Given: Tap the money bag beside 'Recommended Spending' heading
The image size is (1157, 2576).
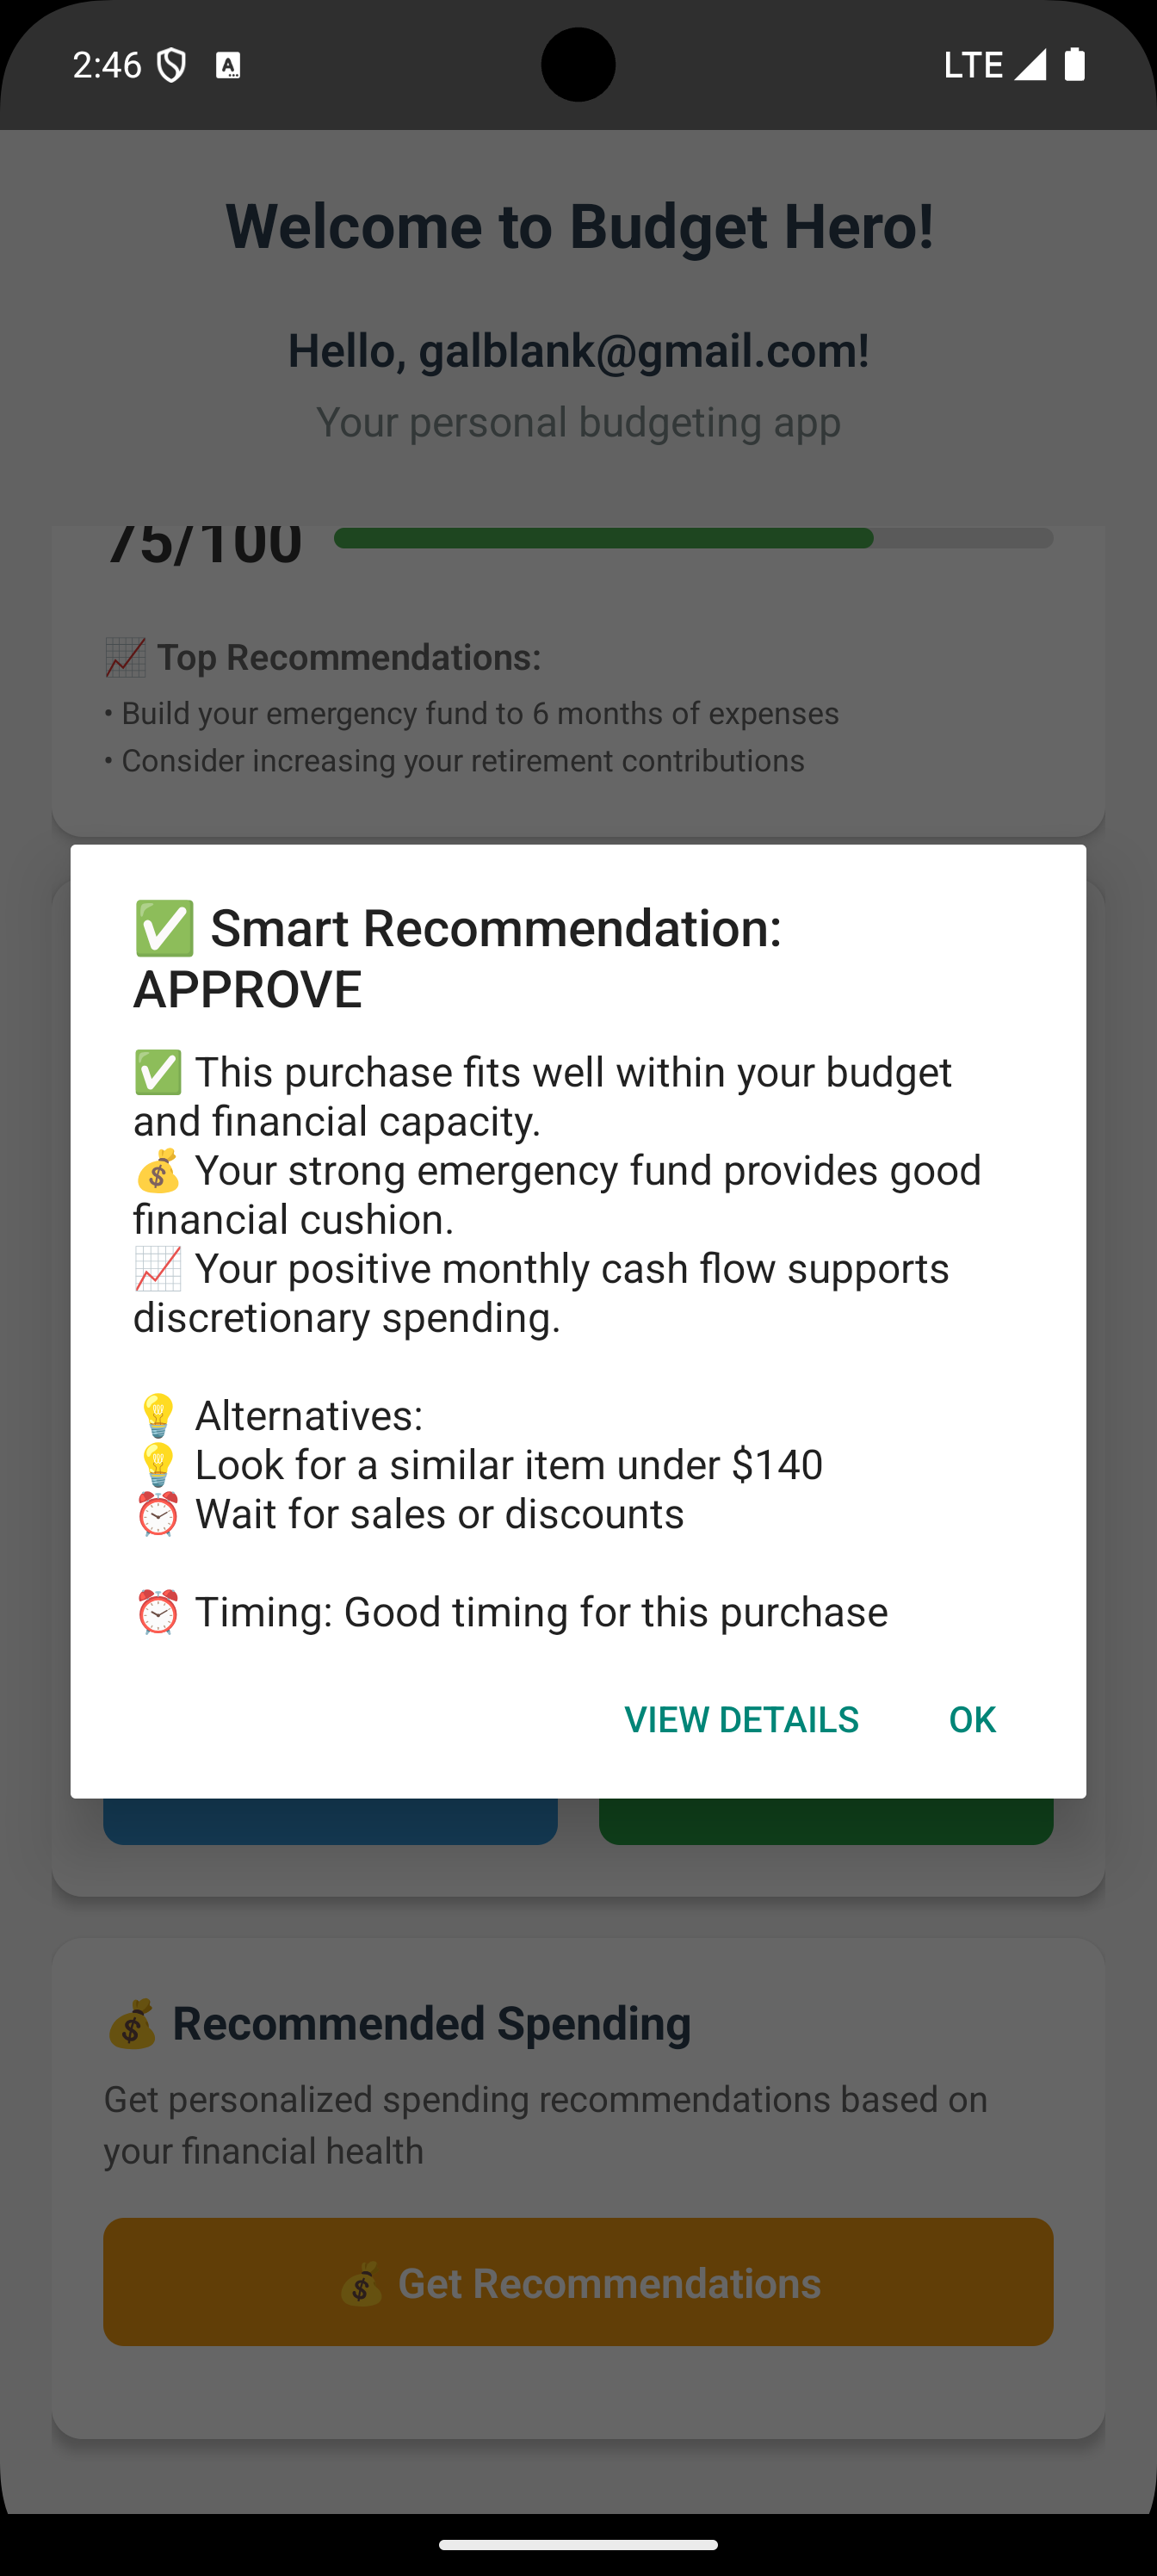Looking at the screenshot, I should coord(131,2024).
